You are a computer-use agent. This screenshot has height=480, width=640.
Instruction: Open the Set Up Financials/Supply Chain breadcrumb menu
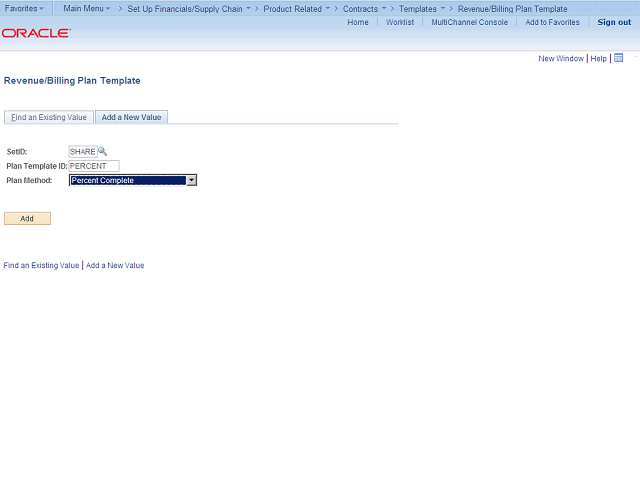coord(189,9)
